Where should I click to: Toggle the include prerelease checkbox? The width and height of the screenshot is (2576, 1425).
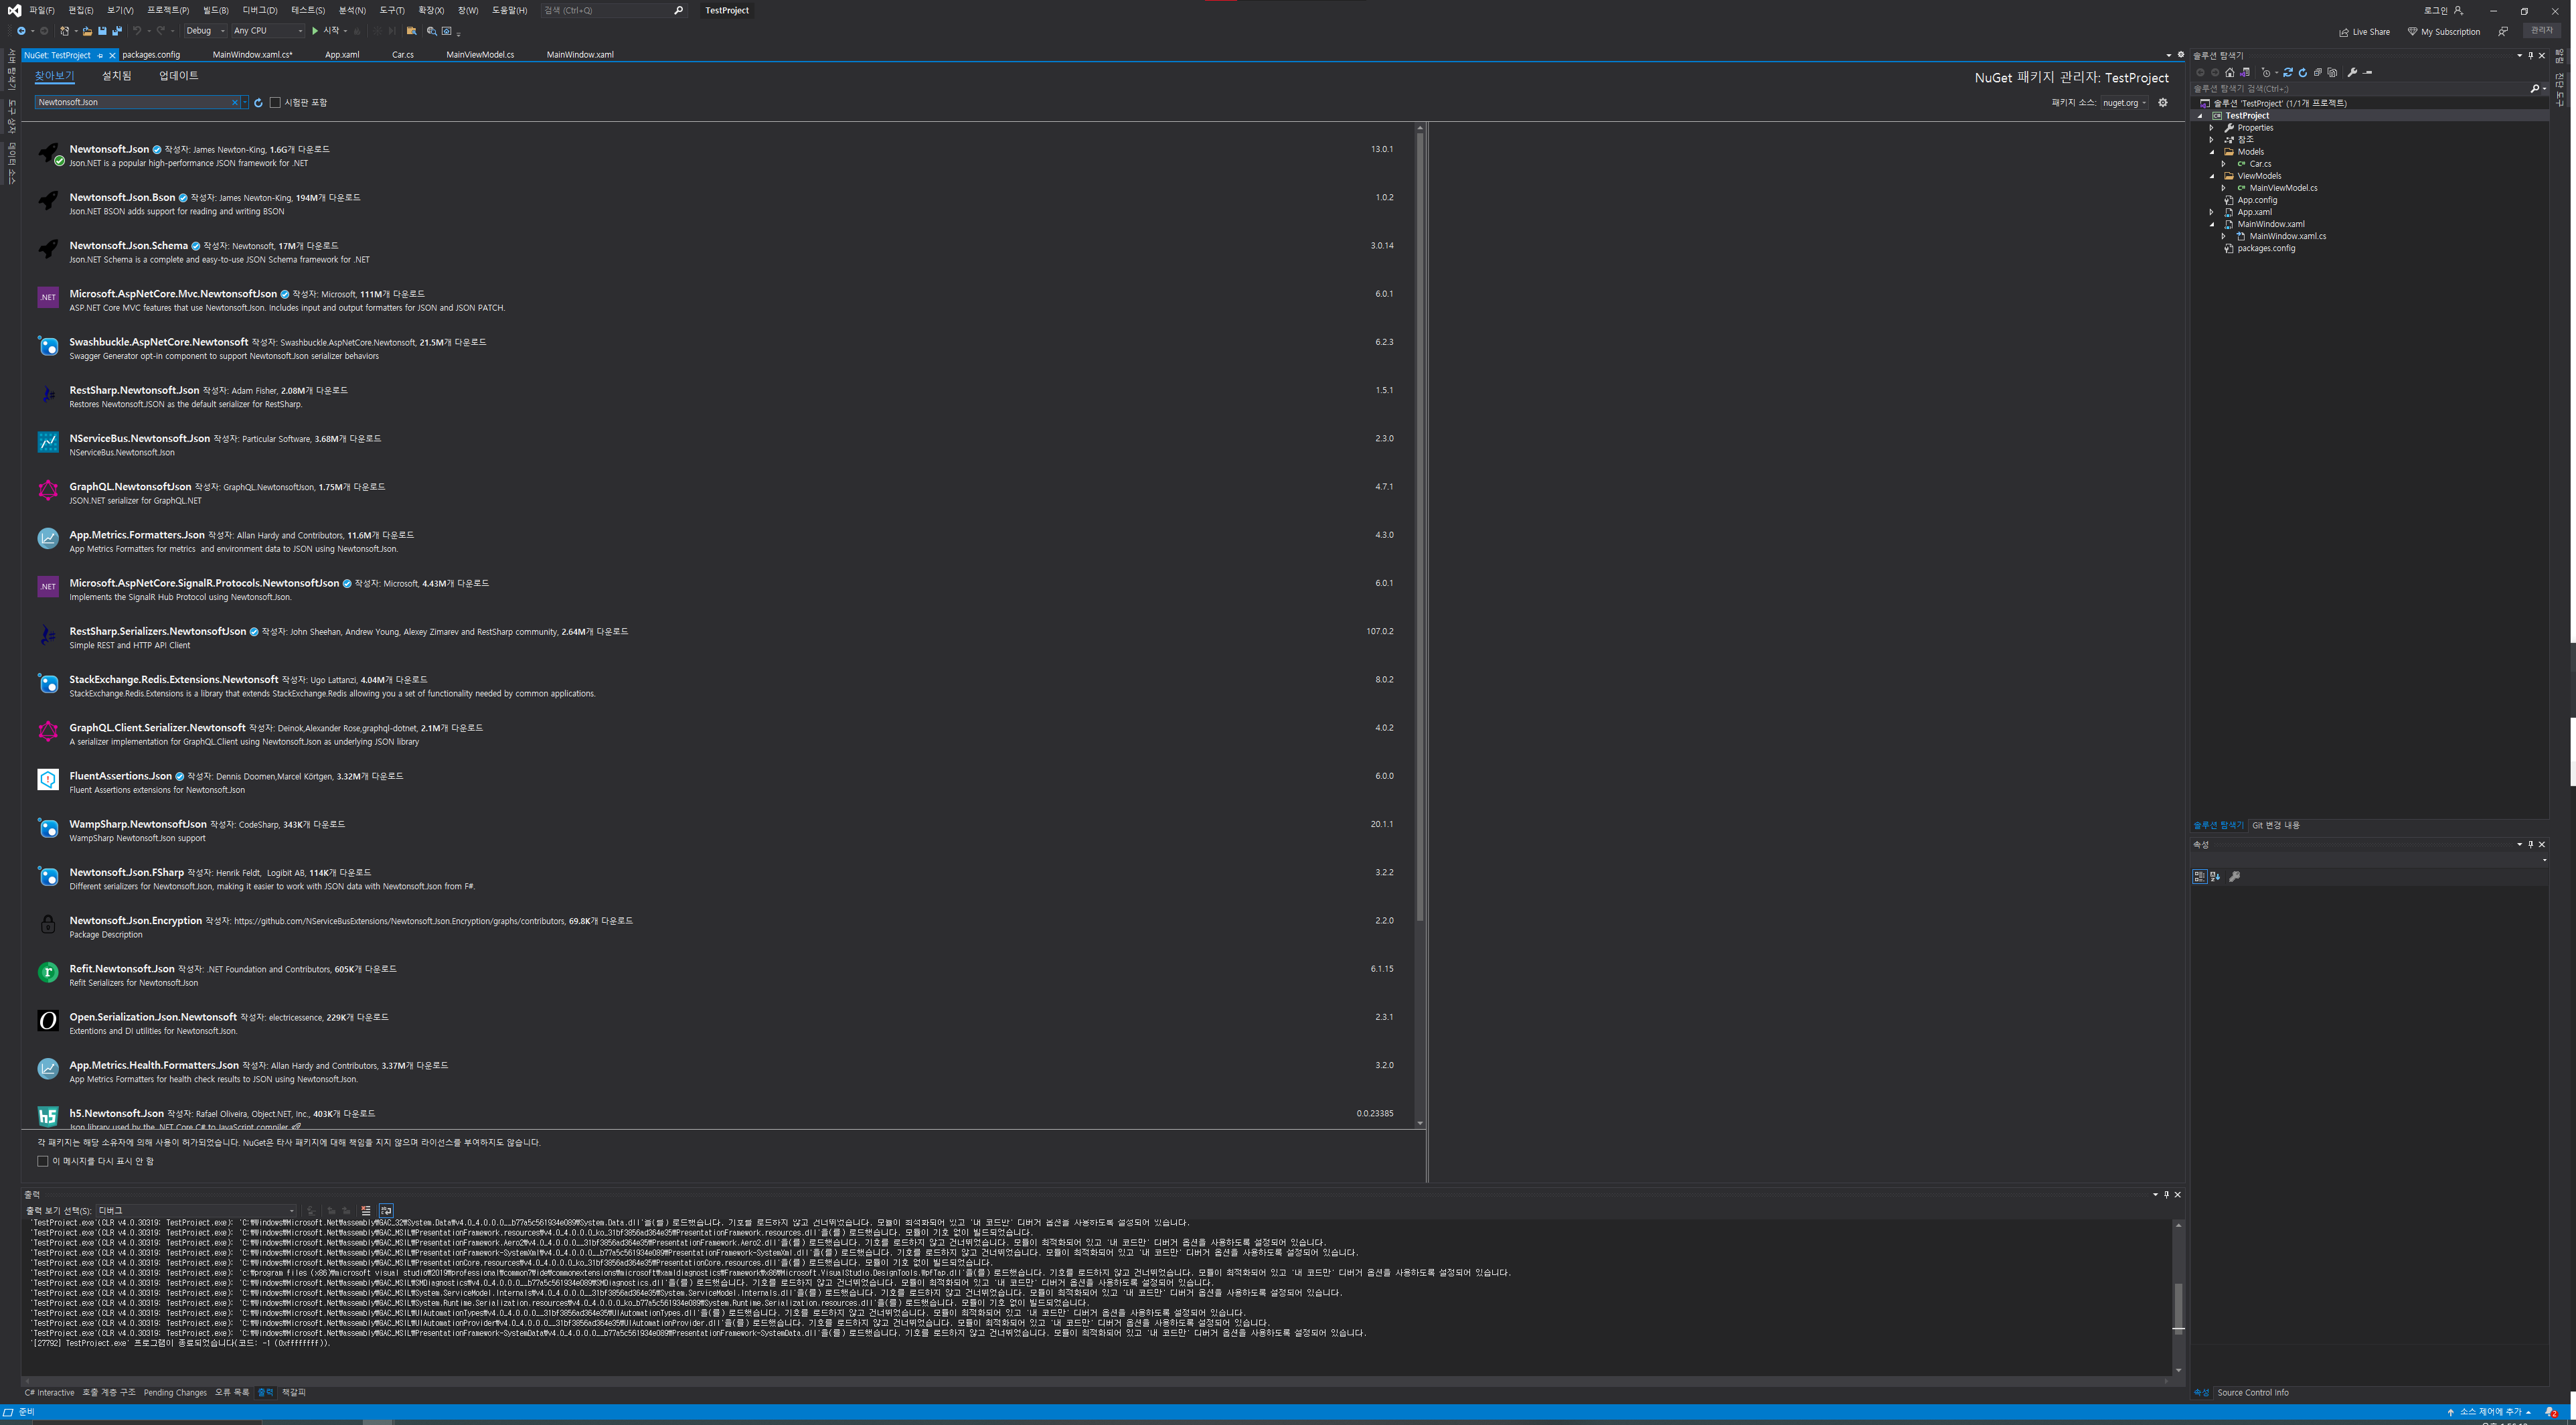(275, 102)
